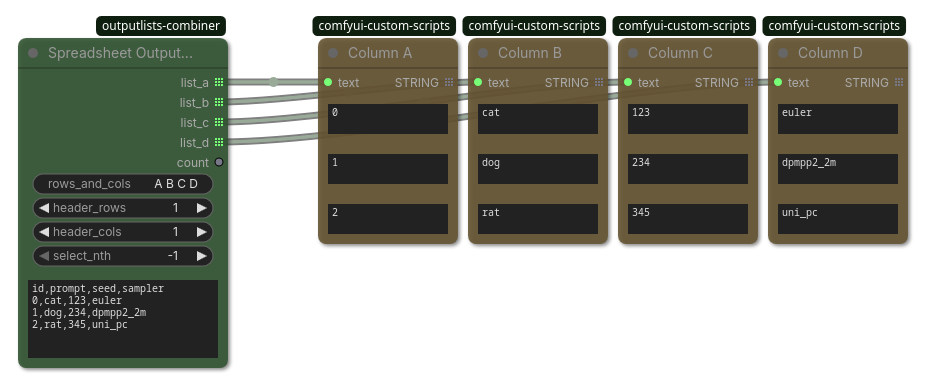This screenshot has width=930, height=390.
Task: Click the 'rat' cell in Column B
Action: (x=538, y=219)
